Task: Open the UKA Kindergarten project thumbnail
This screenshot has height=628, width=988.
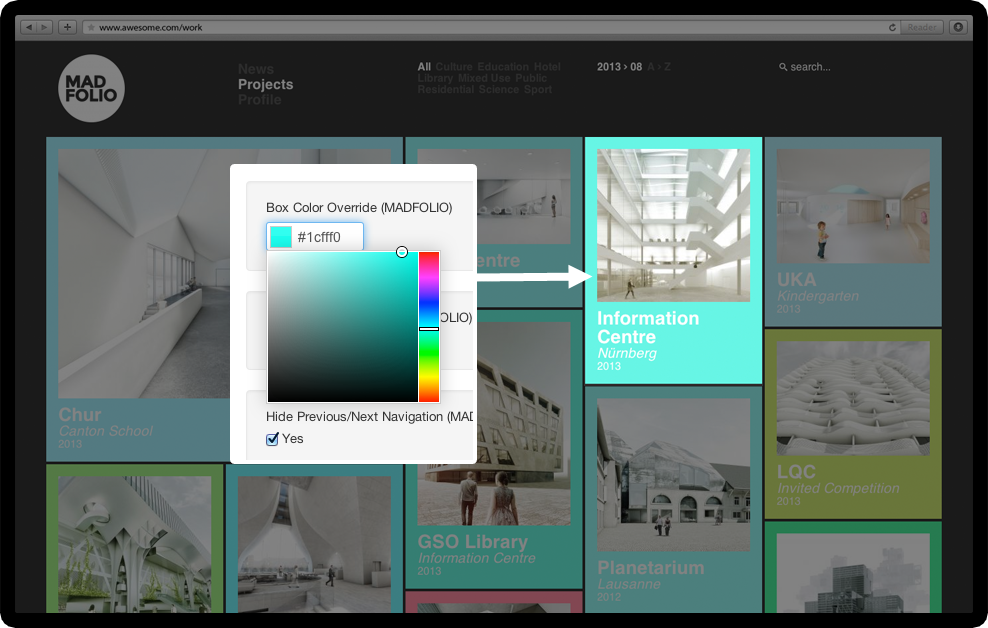Action: [852, 207]
